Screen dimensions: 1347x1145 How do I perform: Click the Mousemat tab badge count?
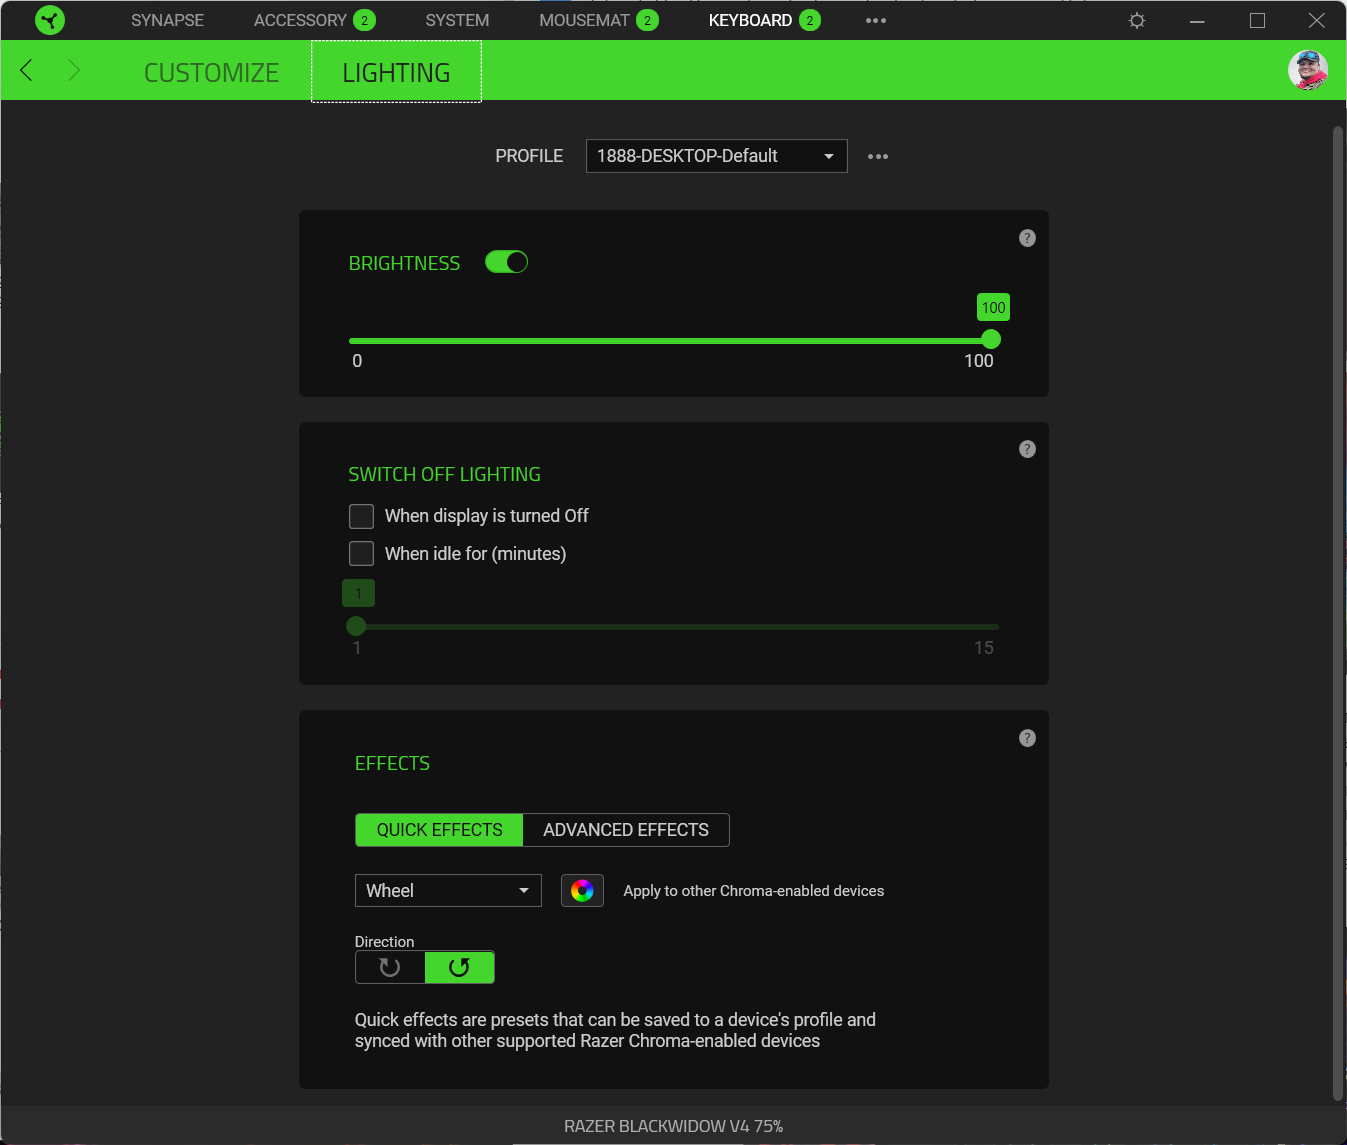(x=647, y=20)
